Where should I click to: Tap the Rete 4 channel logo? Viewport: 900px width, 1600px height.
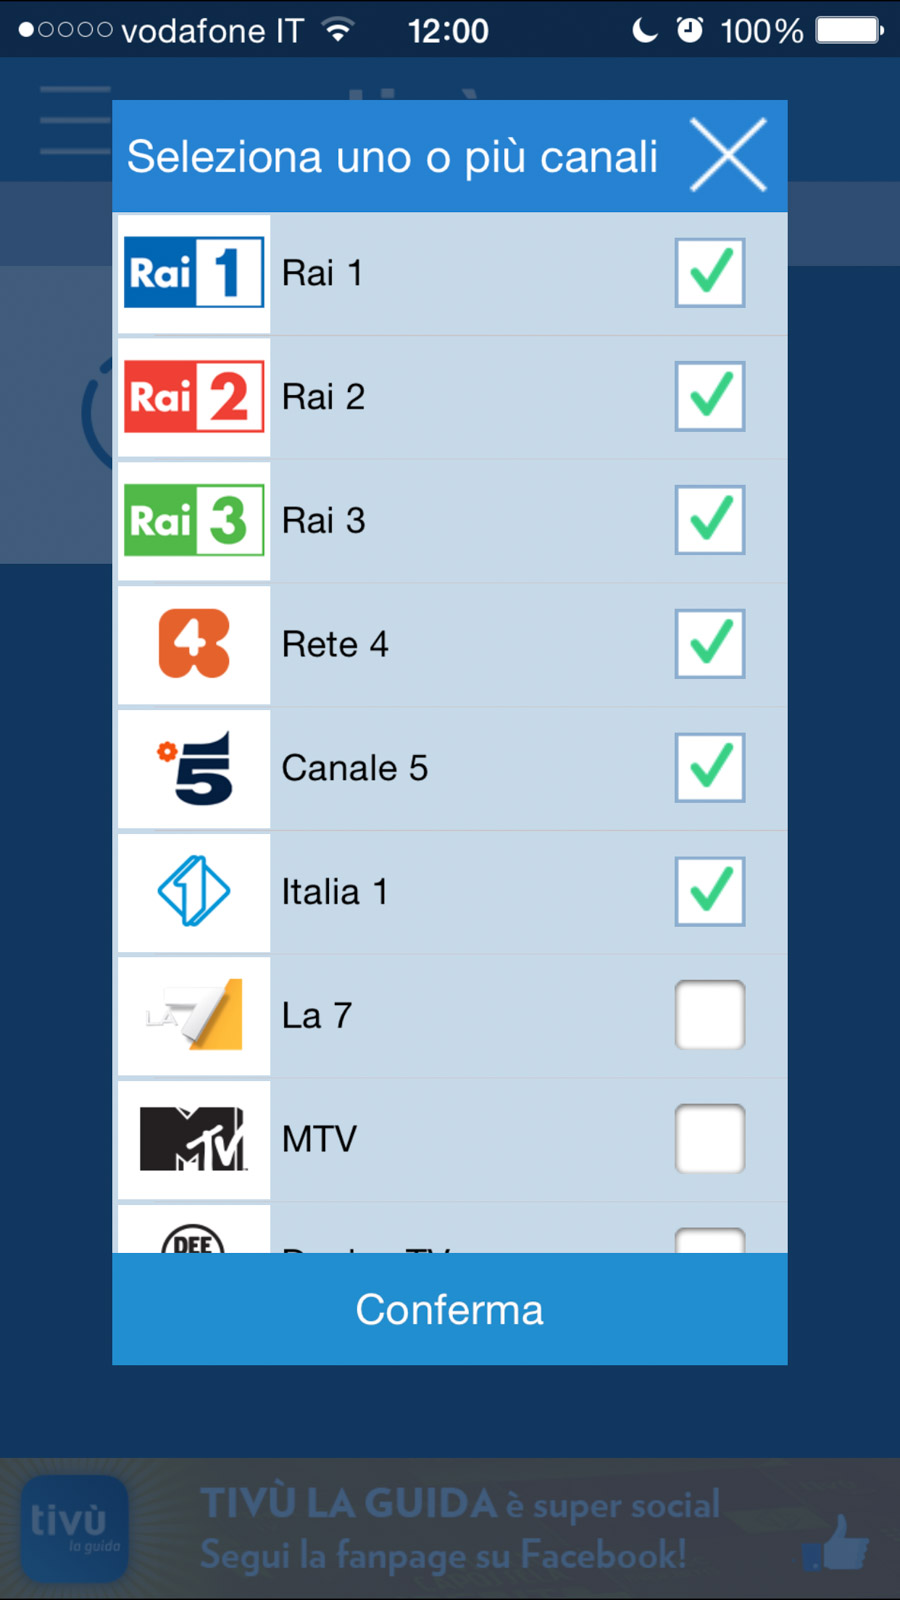tap(194, 644)
